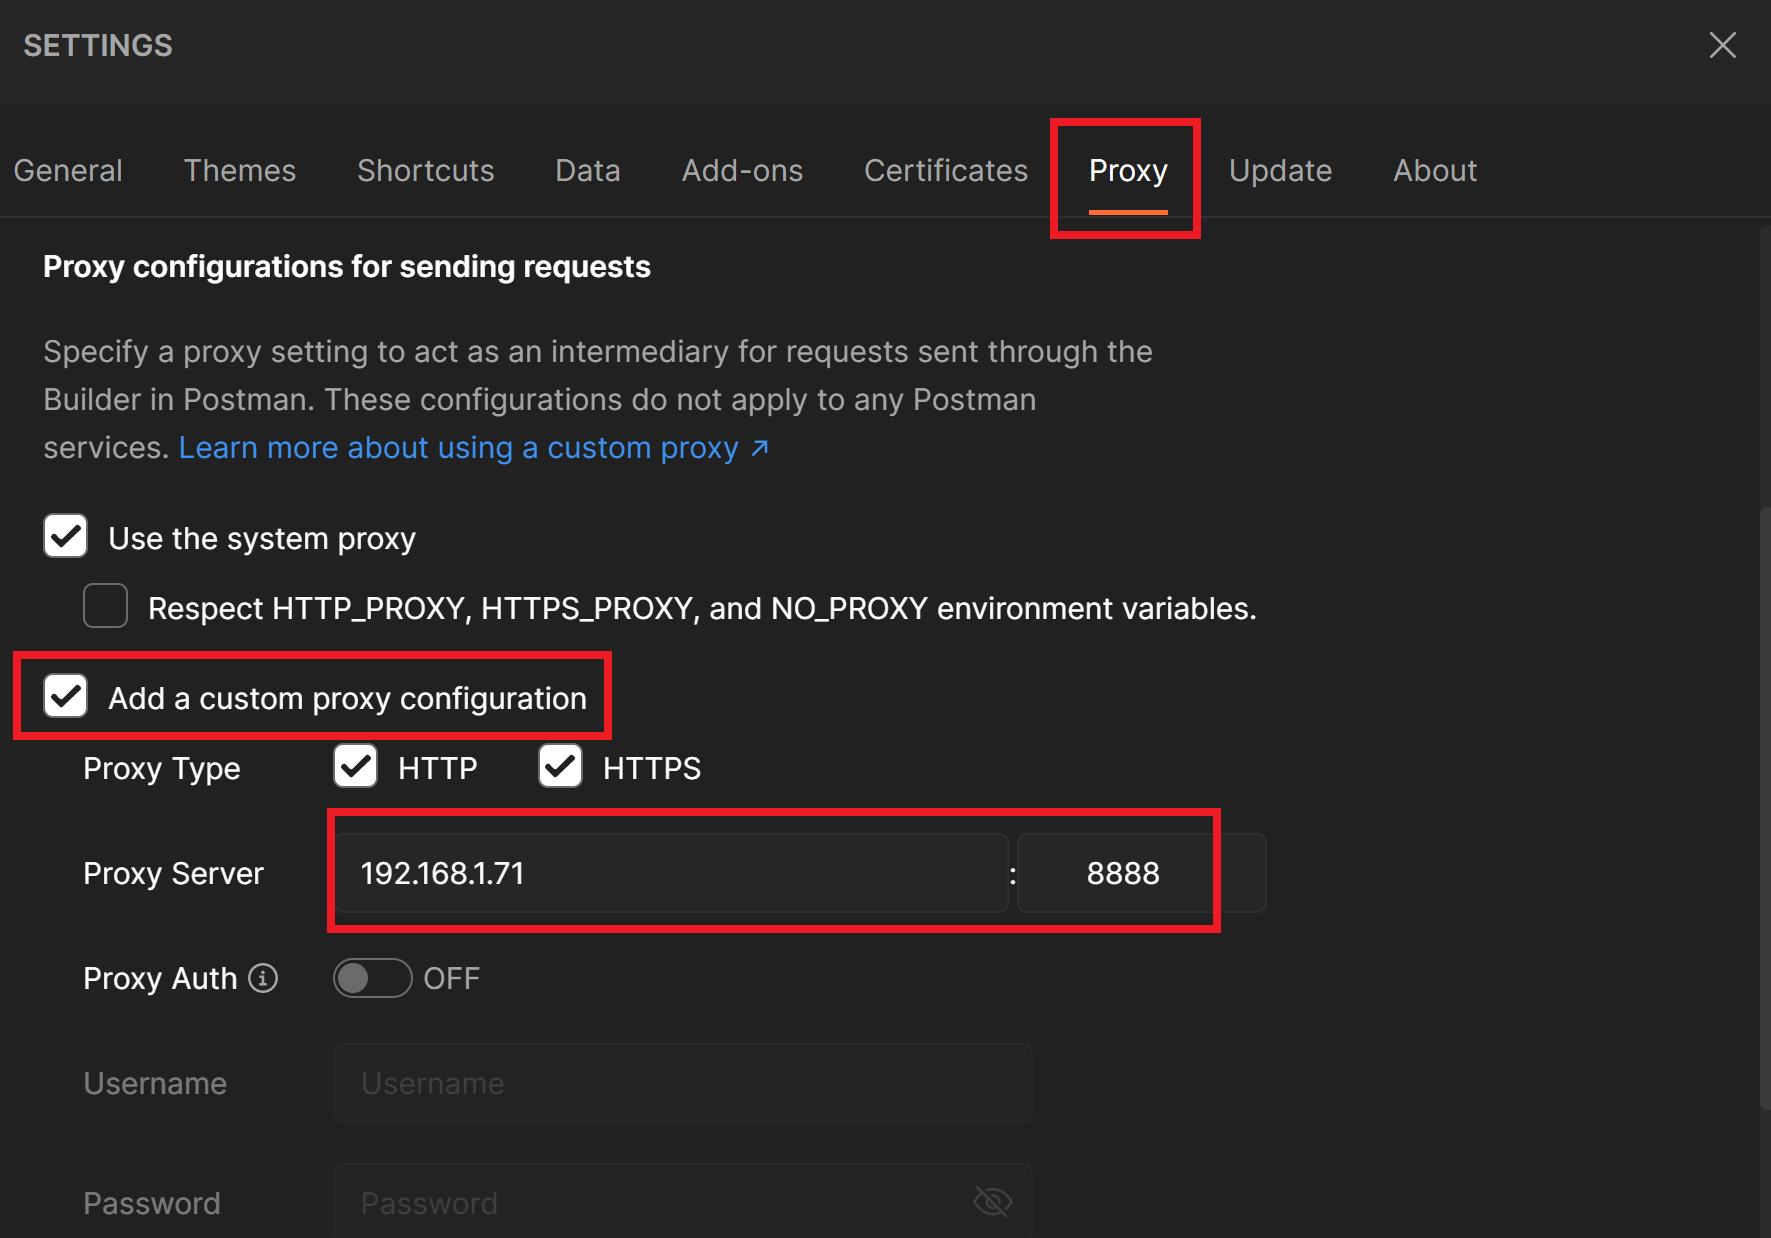Click the proxy port field showing 8888
1771x1238 pixels.
tap(1142, 873)
